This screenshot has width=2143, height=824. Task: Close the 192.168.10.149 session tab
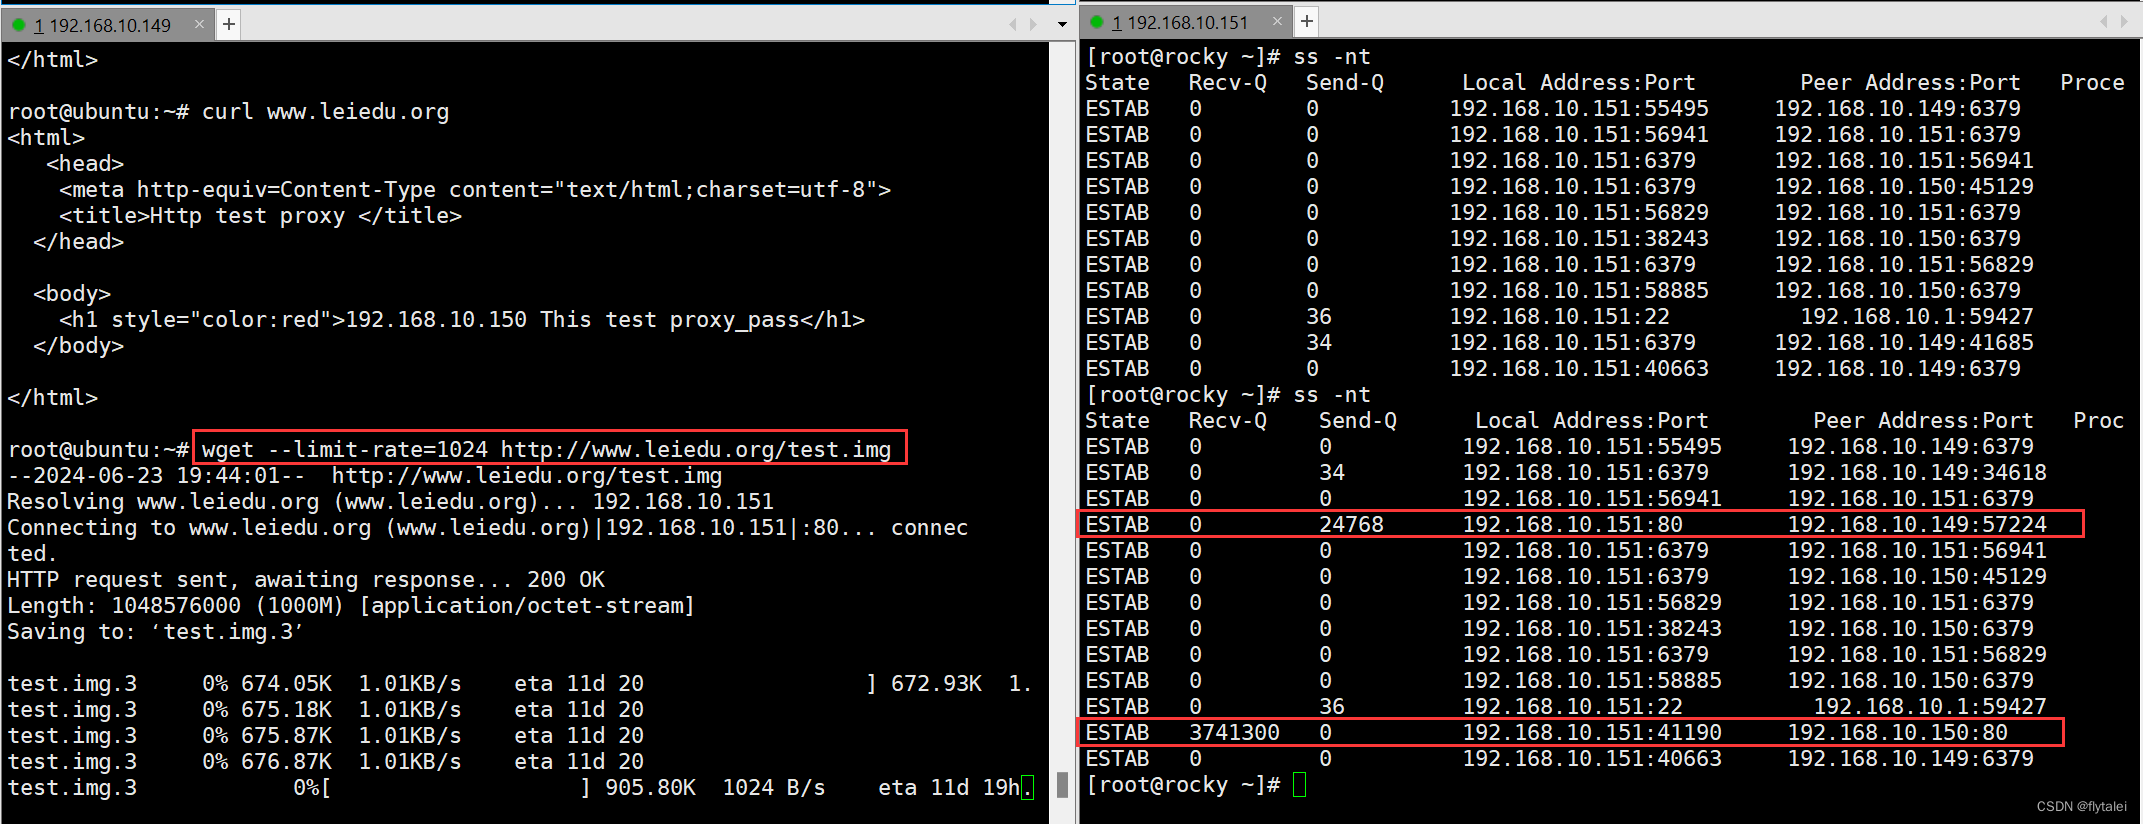(199, 24)
